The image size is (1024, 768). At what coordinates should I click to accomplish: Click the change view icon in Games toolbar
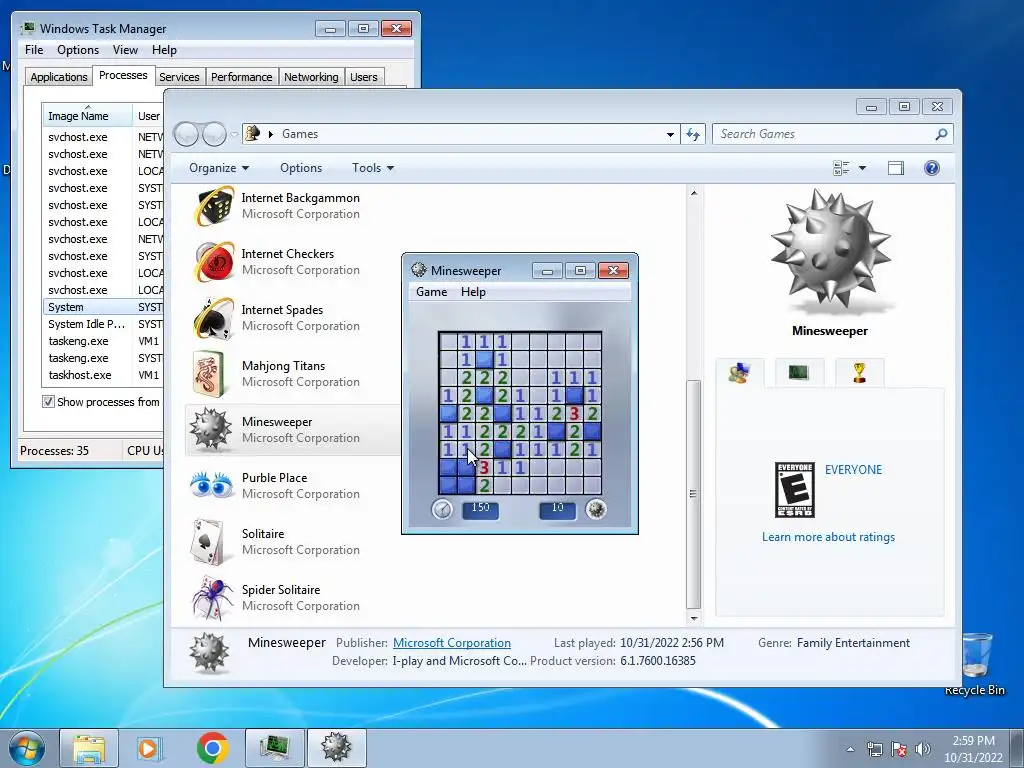[x=841, y=168]
